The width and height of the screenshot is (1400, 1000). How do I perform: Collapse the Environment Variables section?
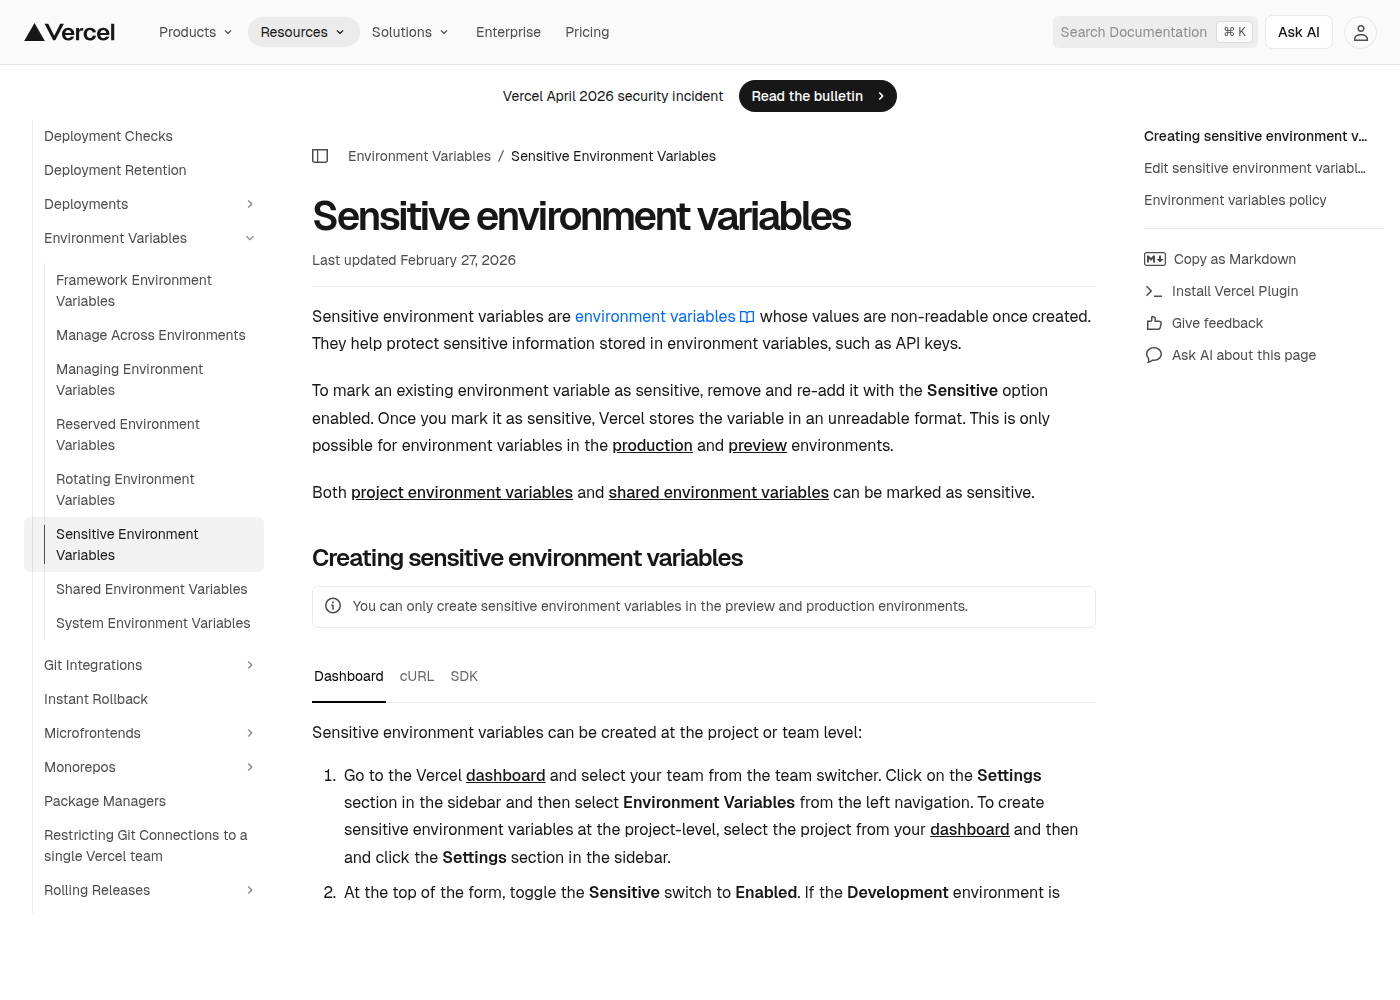coord(250,238)
